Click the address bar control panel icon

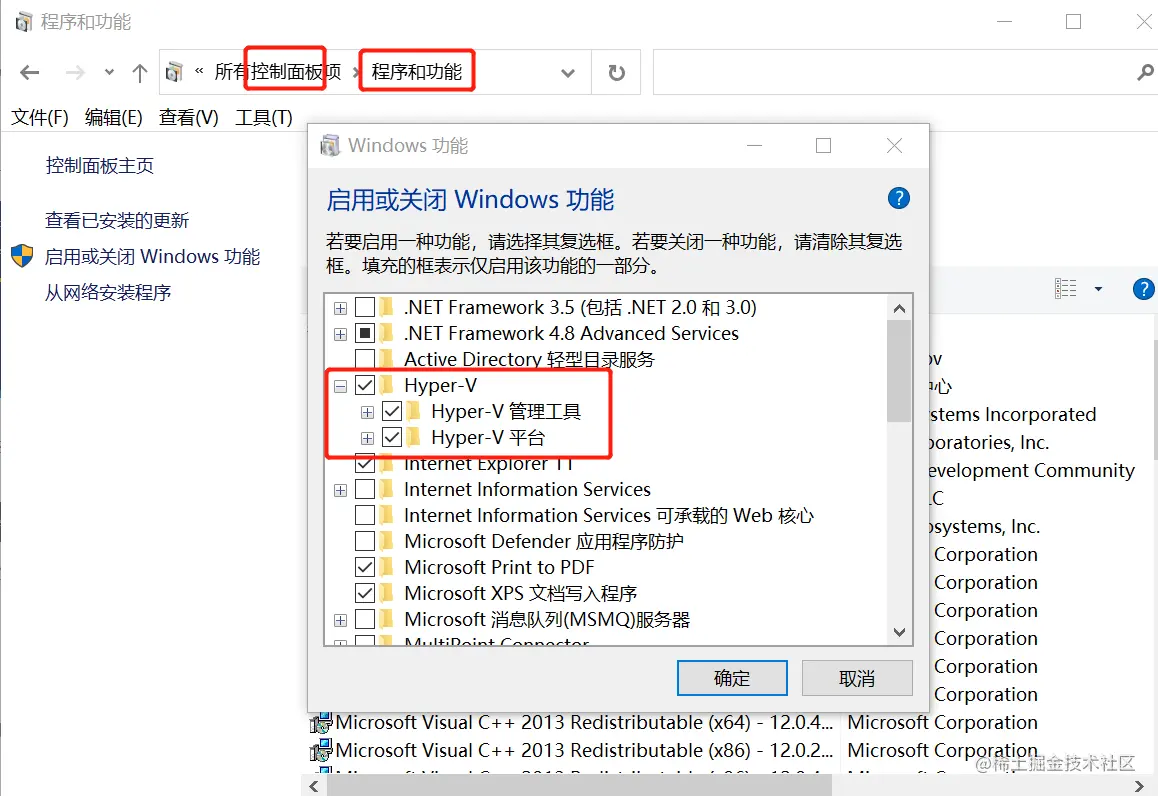click(x=174, y=72)
